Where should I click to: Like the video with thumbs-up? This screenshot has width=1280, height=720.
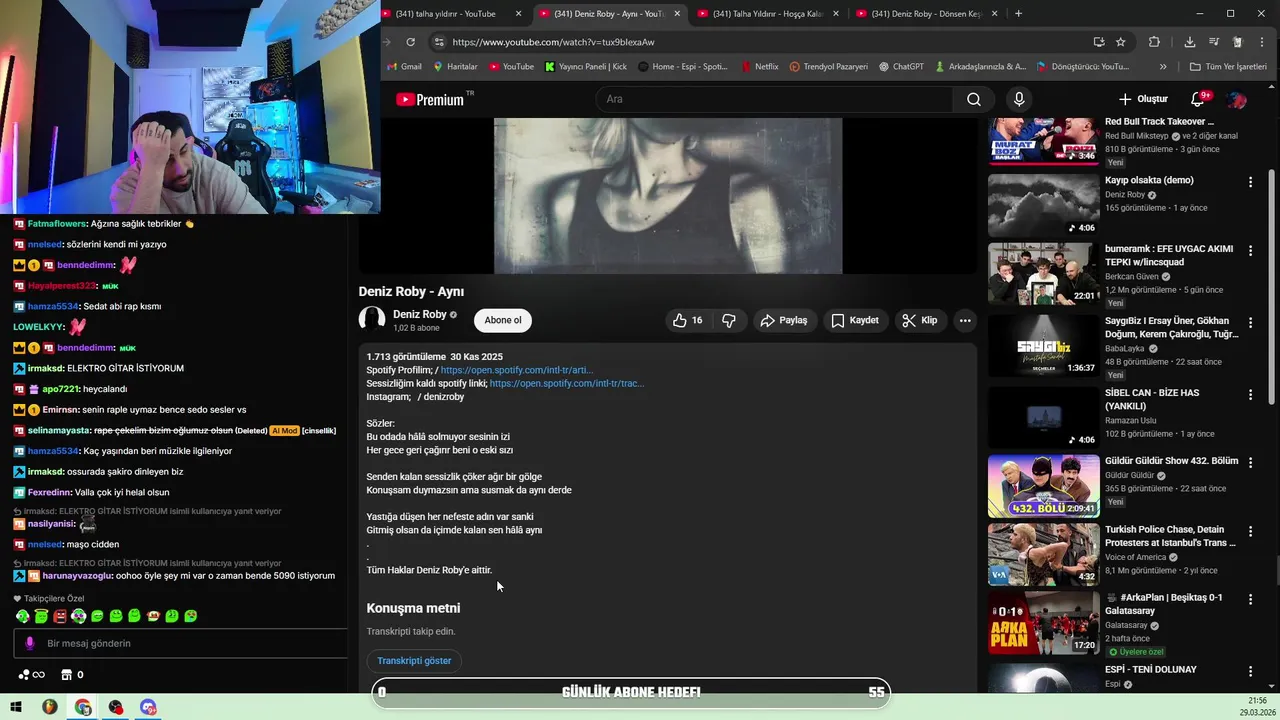687,320
